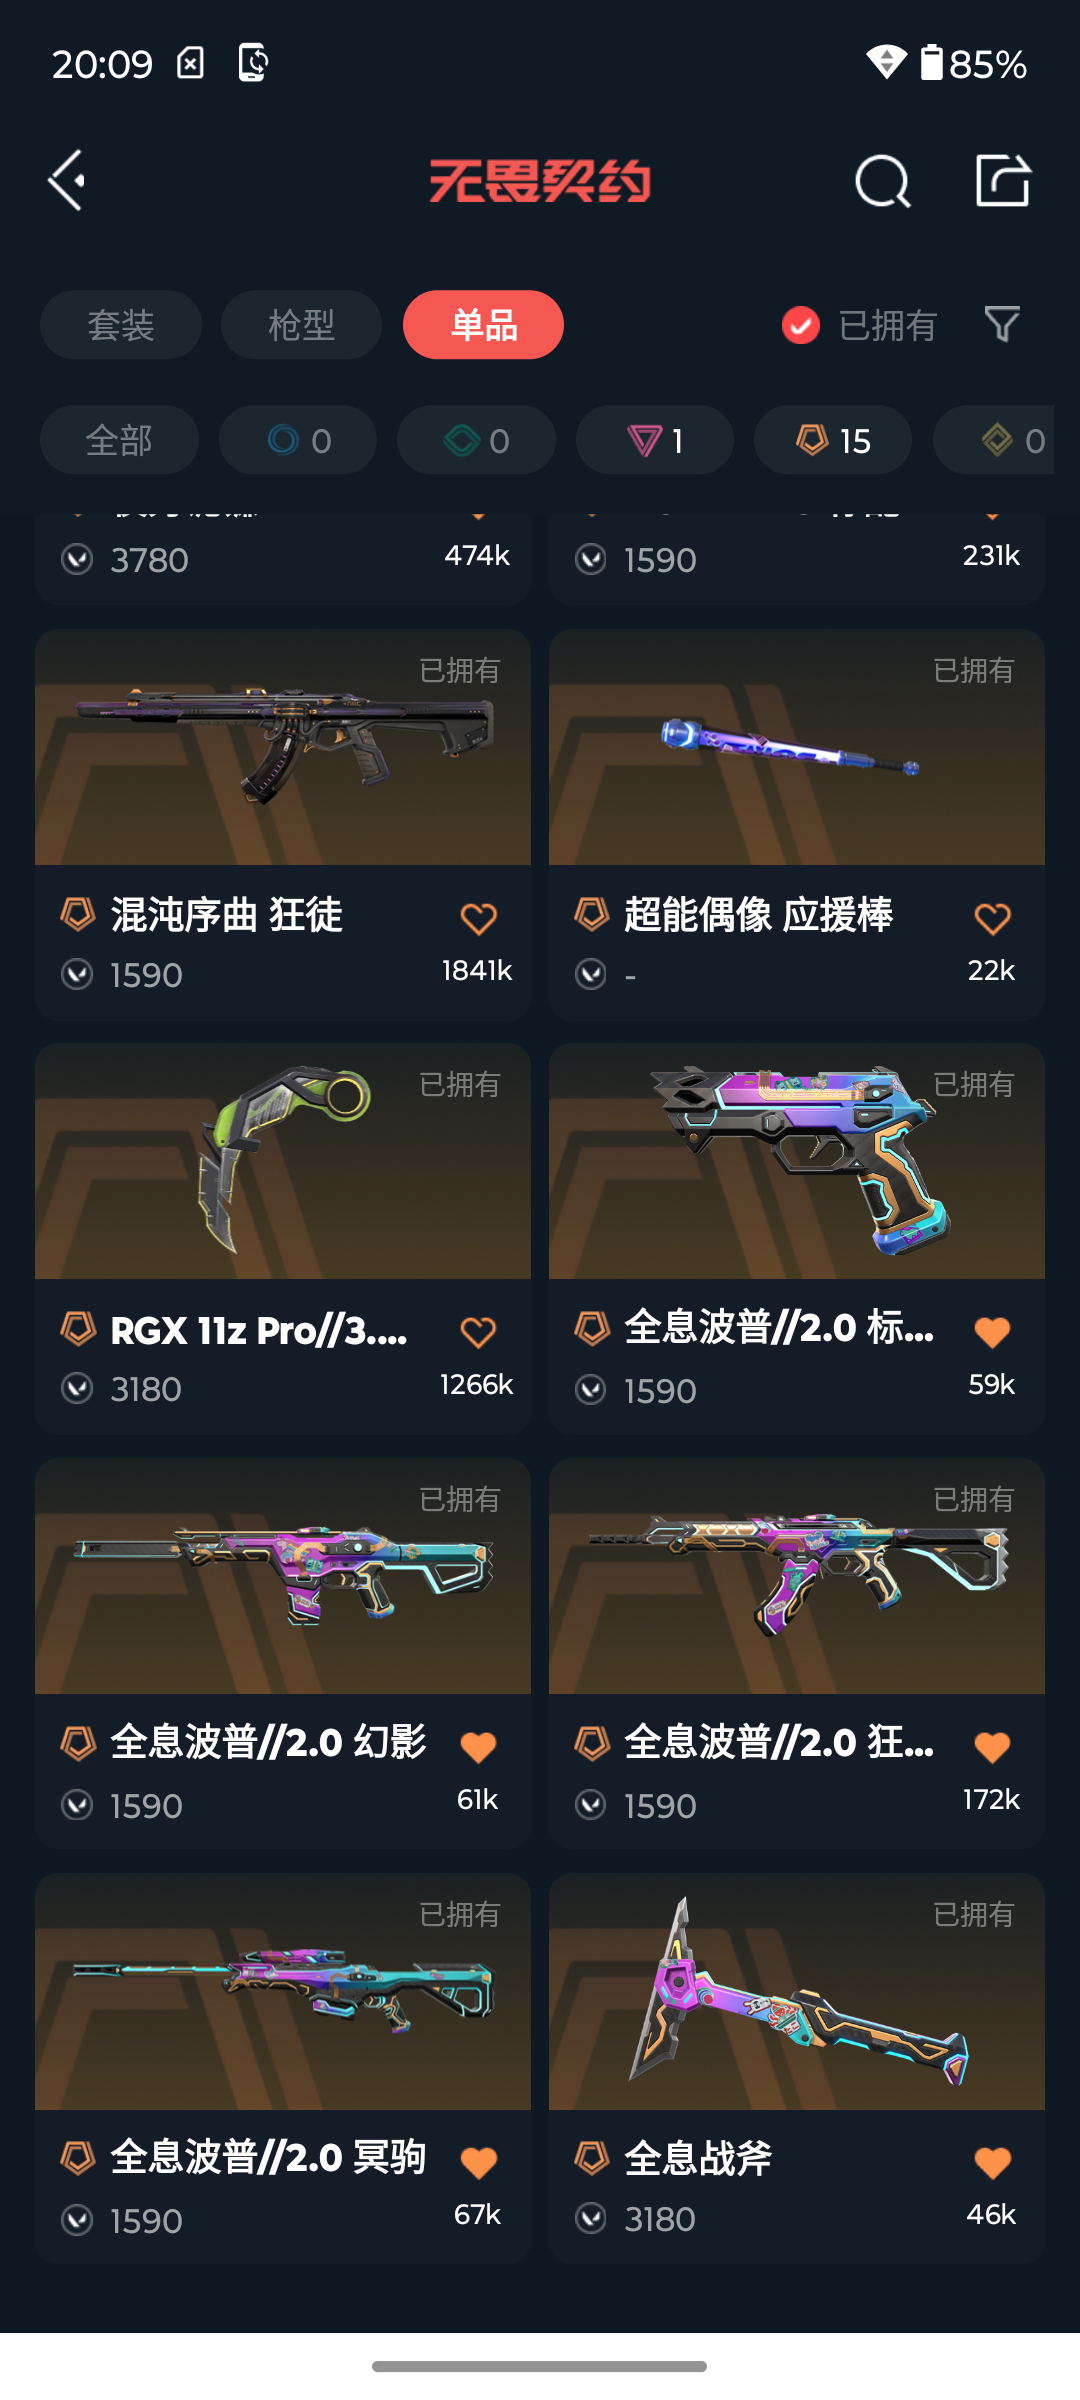
Task: Filter by yellow diamond tier chip
Action: pyautogui.click(x=994, y=440)
